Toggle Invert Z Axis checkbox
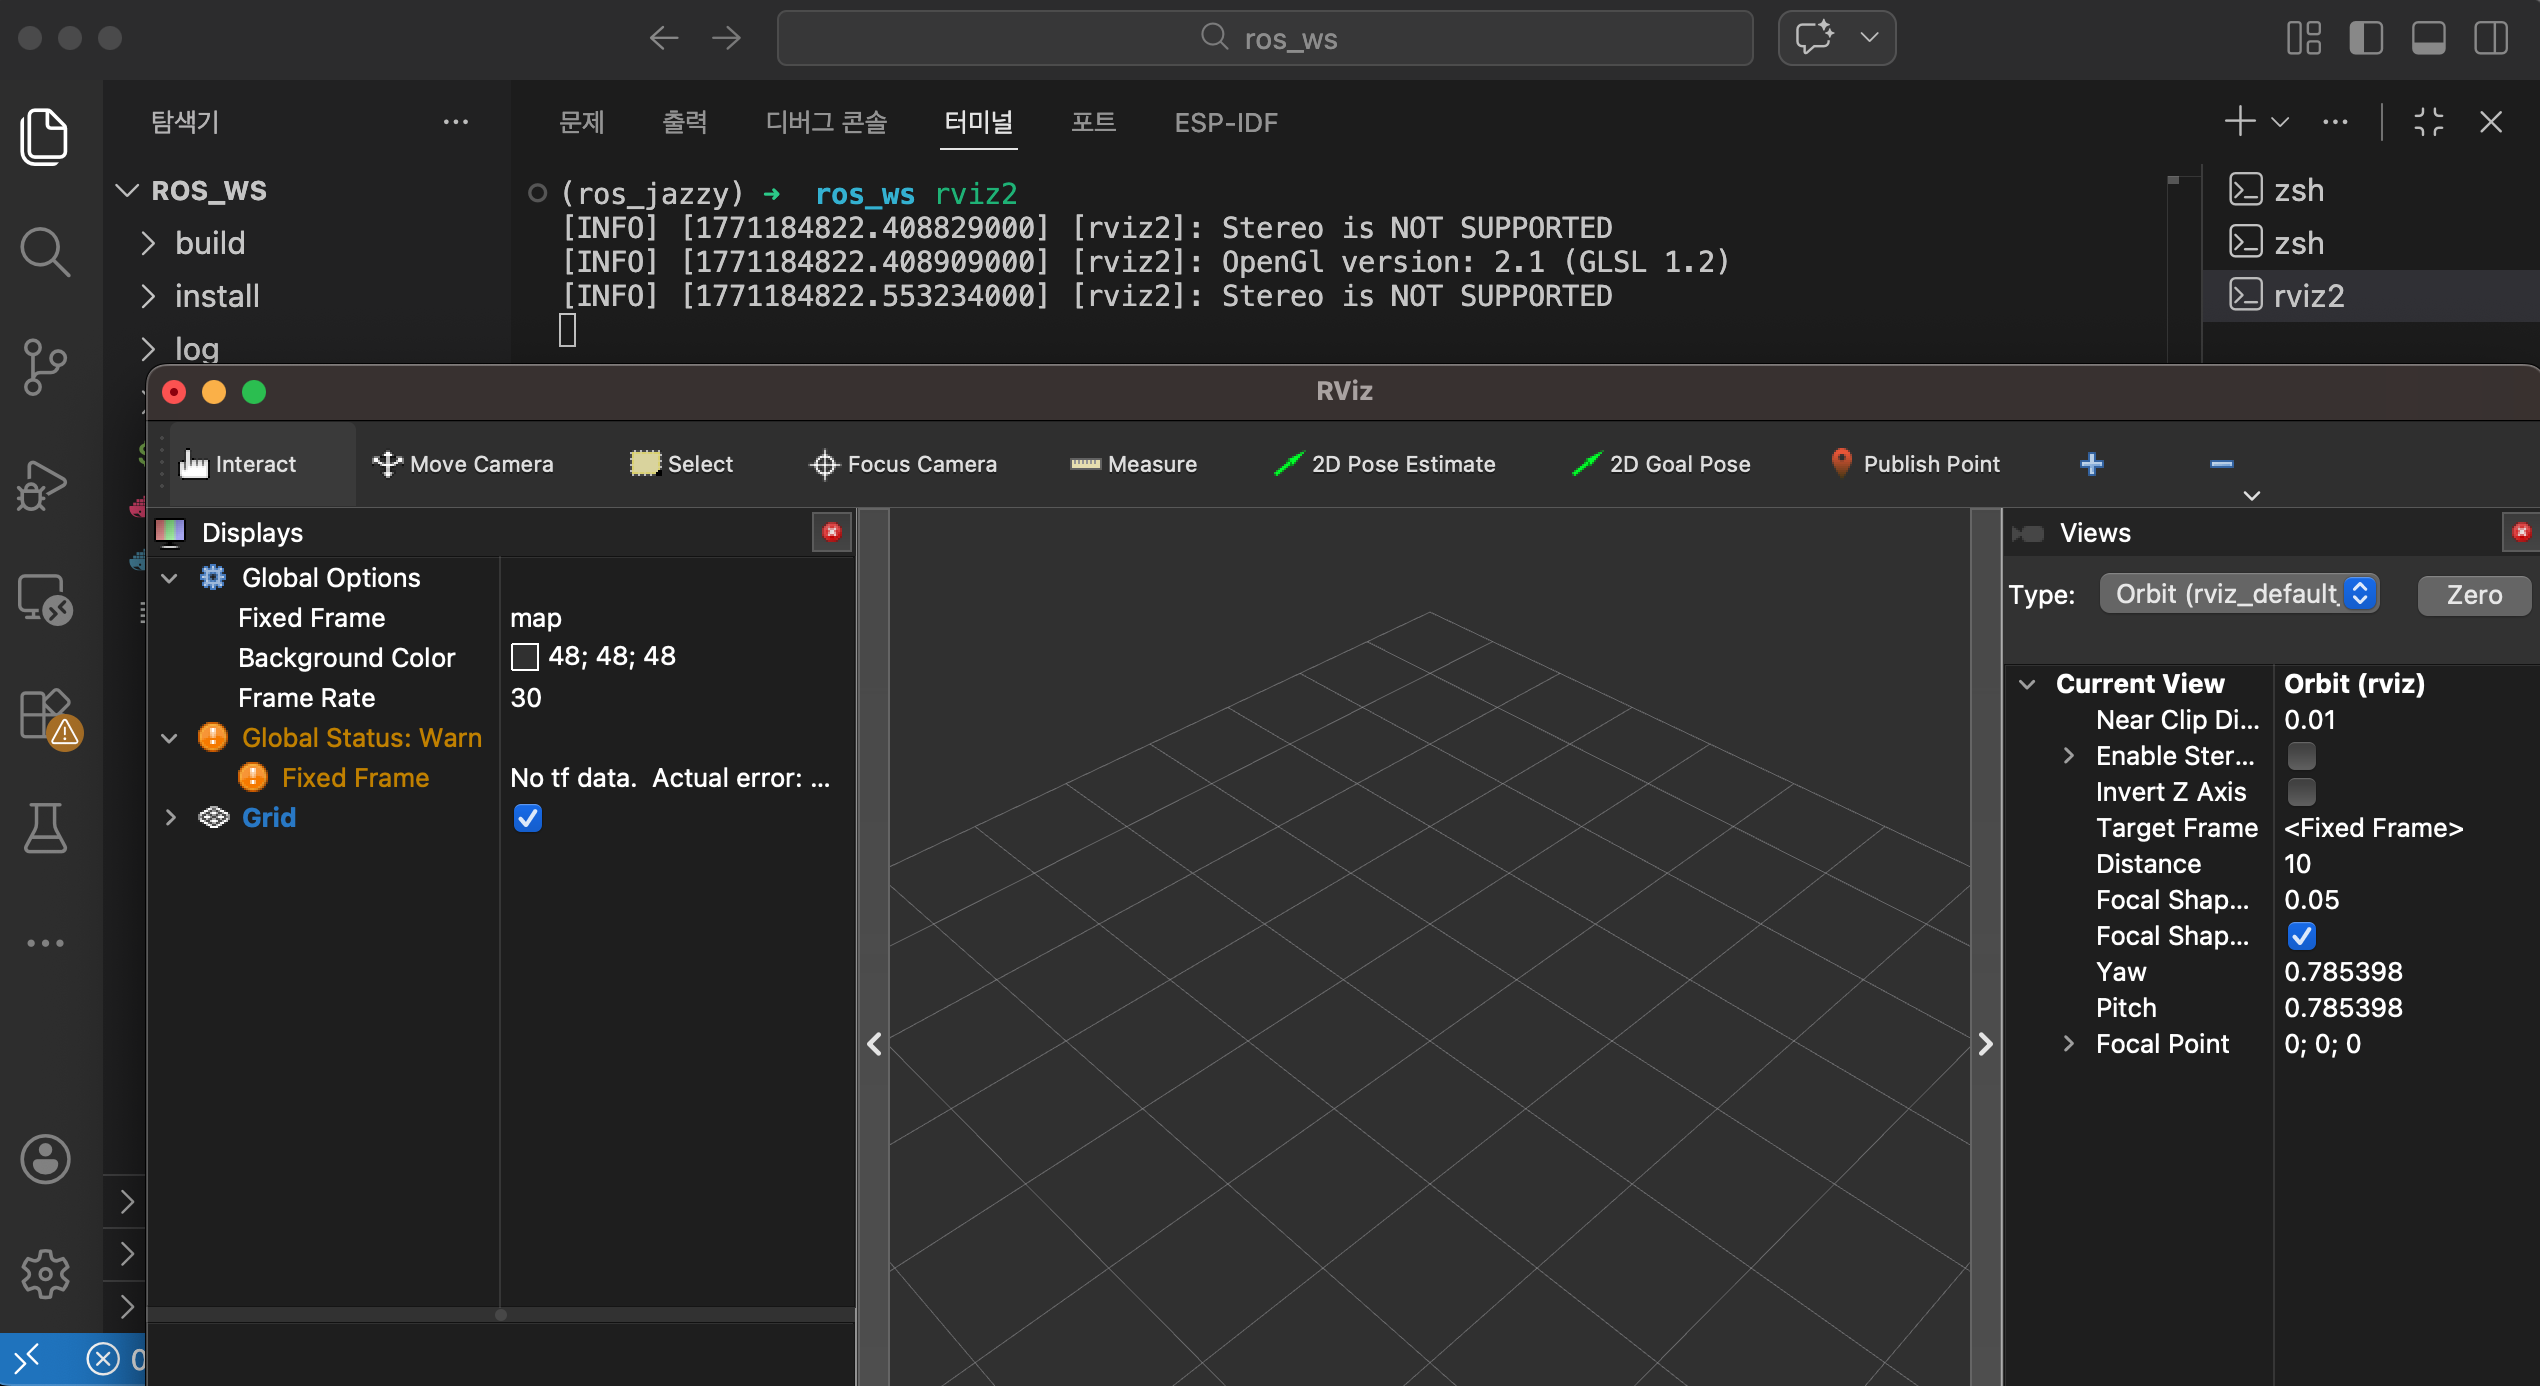The image size is (2540, 1386). (x=2301, y=792)
